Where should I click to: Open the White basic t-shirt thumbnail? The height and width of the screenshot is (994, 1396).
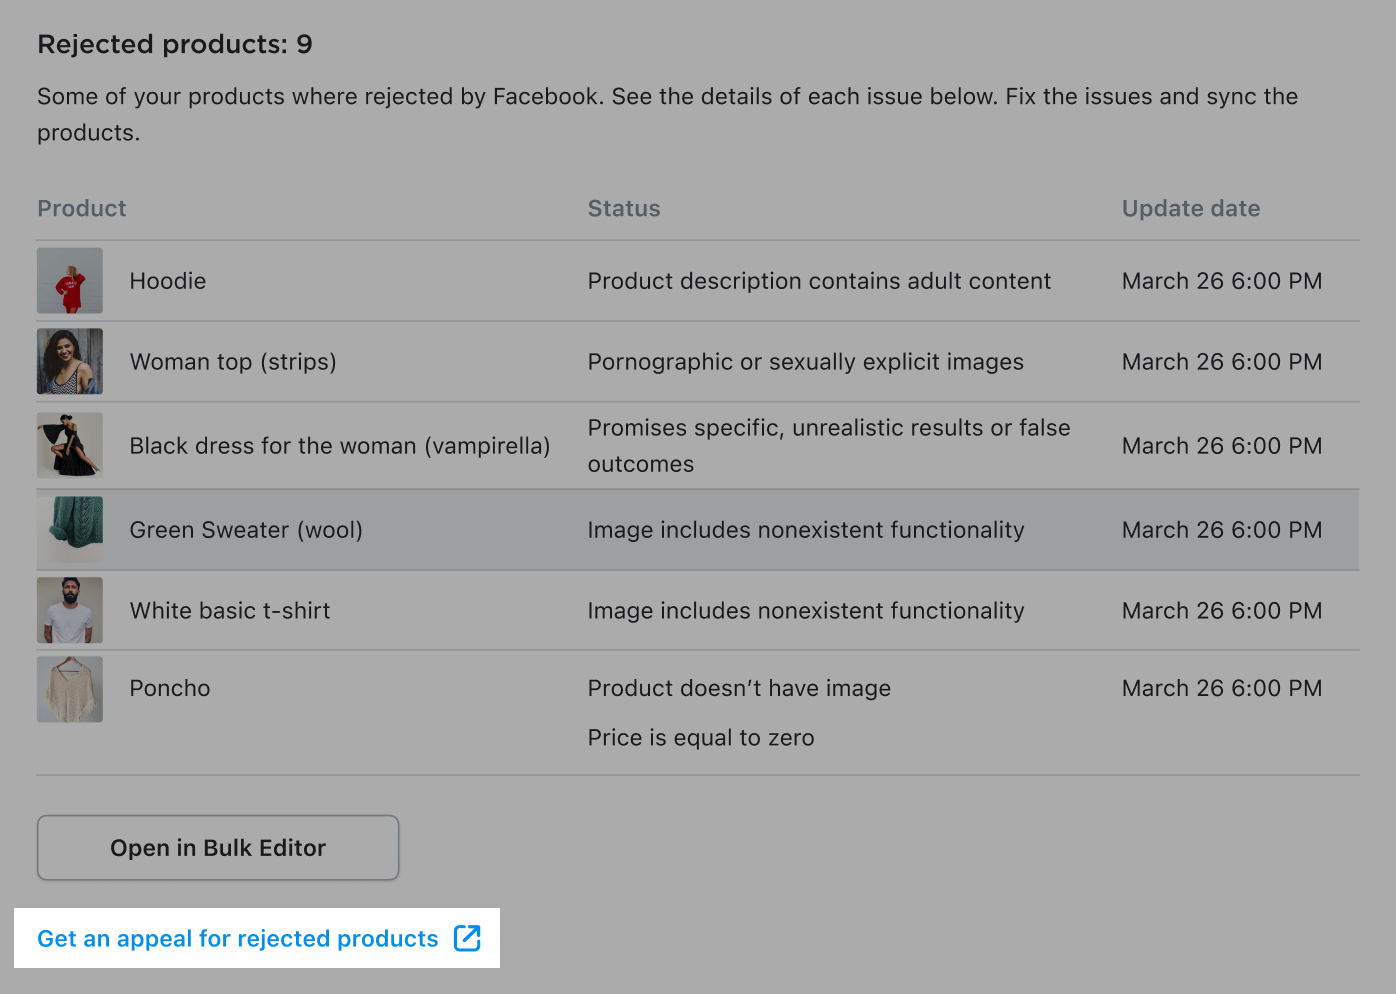click(x=70, y=610)
